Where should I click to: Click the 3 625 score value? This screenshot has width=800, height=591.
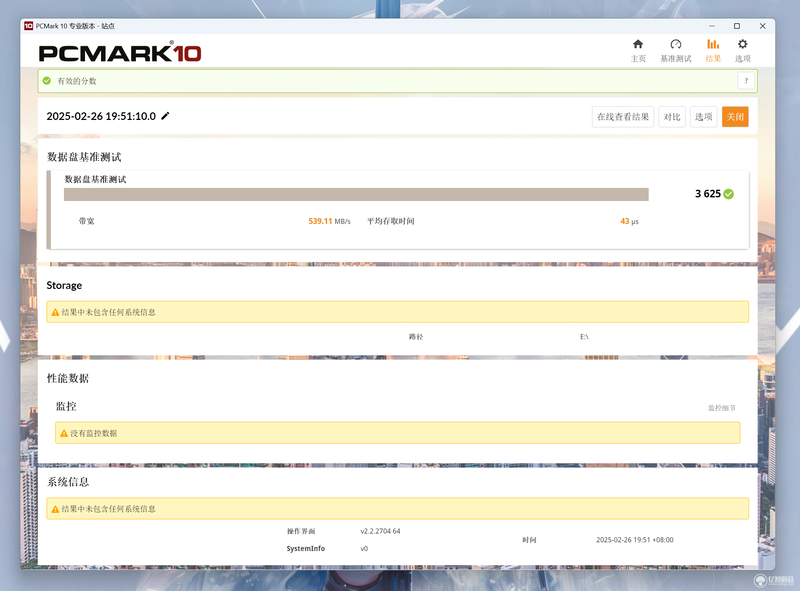(708, 194)
